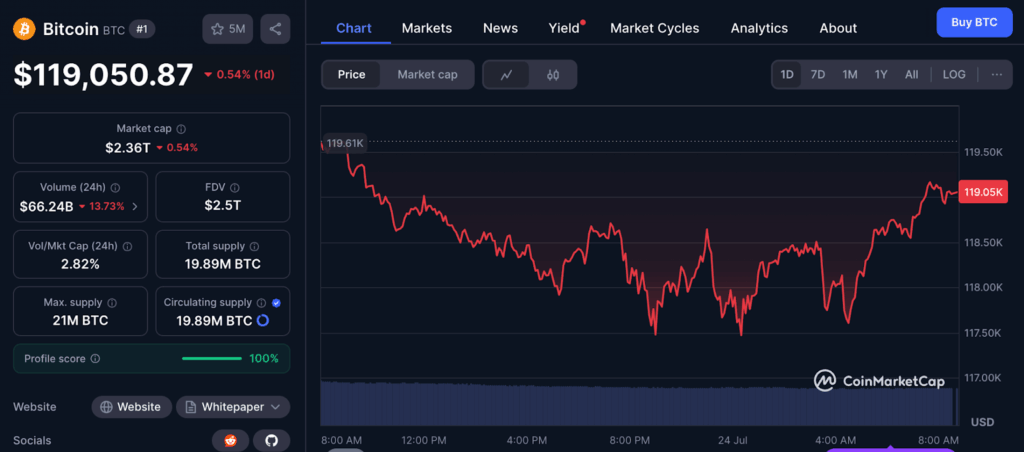Click the Market cap info icon
This screenshot has height=452, width=1024.
coord(181,129)
